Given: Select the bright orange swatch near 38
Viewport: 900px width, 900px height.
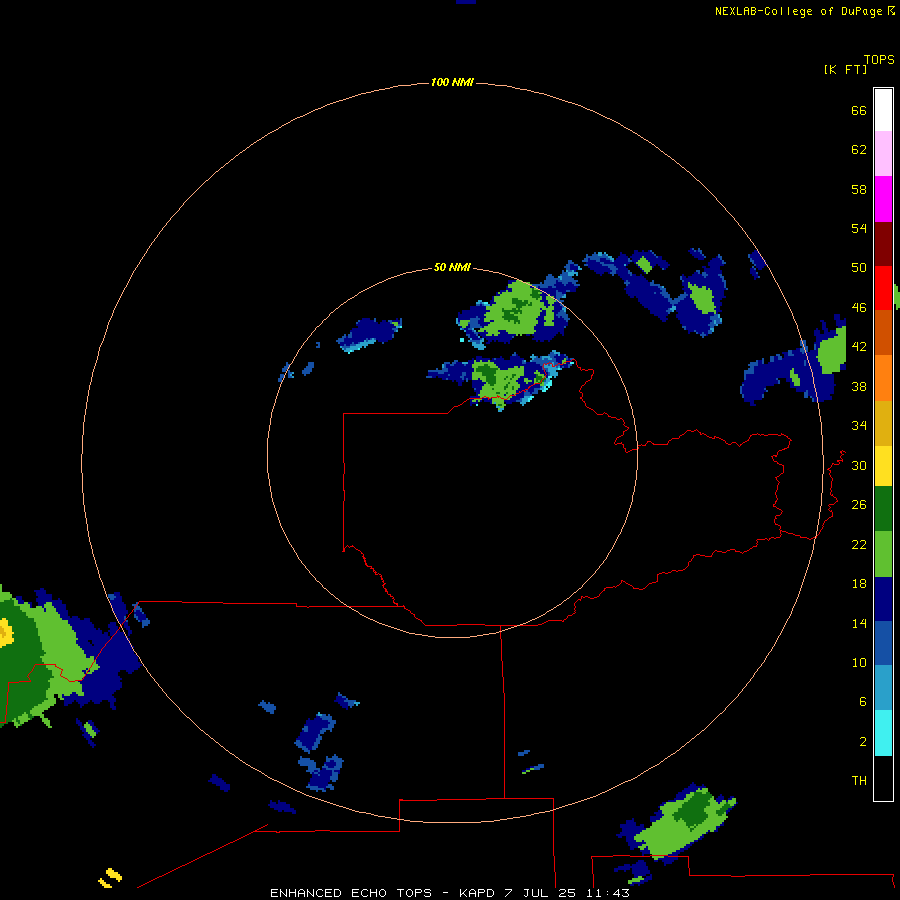Looking at the screenshot, I should click(x=883, y=378).
